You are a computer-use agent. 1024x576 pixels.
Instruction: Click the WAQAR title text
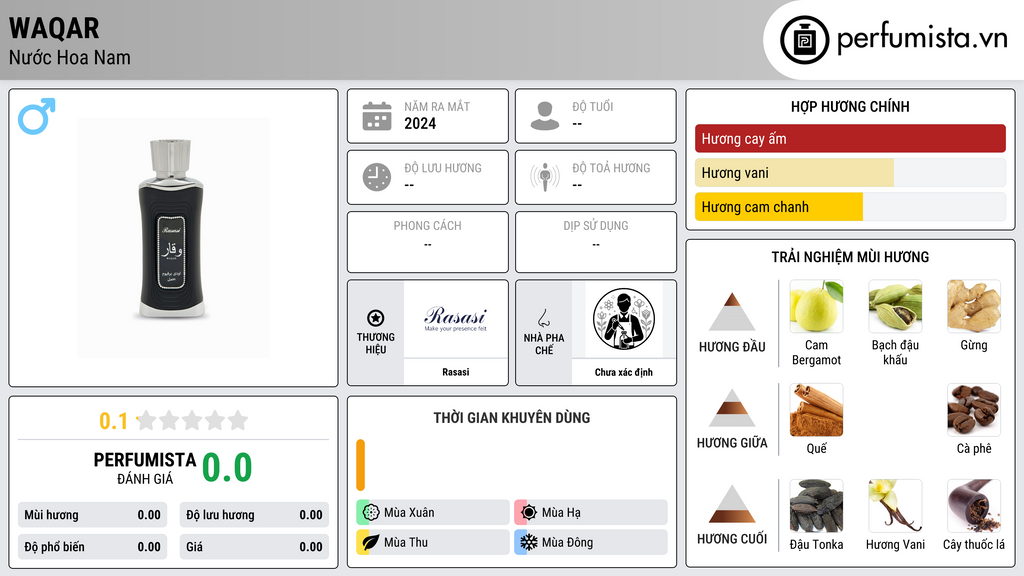(x=54, y=28)
